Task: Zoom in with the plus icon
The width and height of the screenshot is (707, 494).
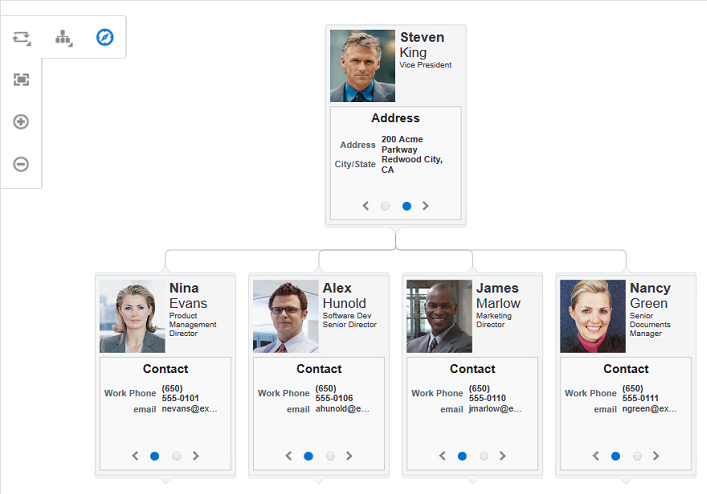Action: [21, 122]
